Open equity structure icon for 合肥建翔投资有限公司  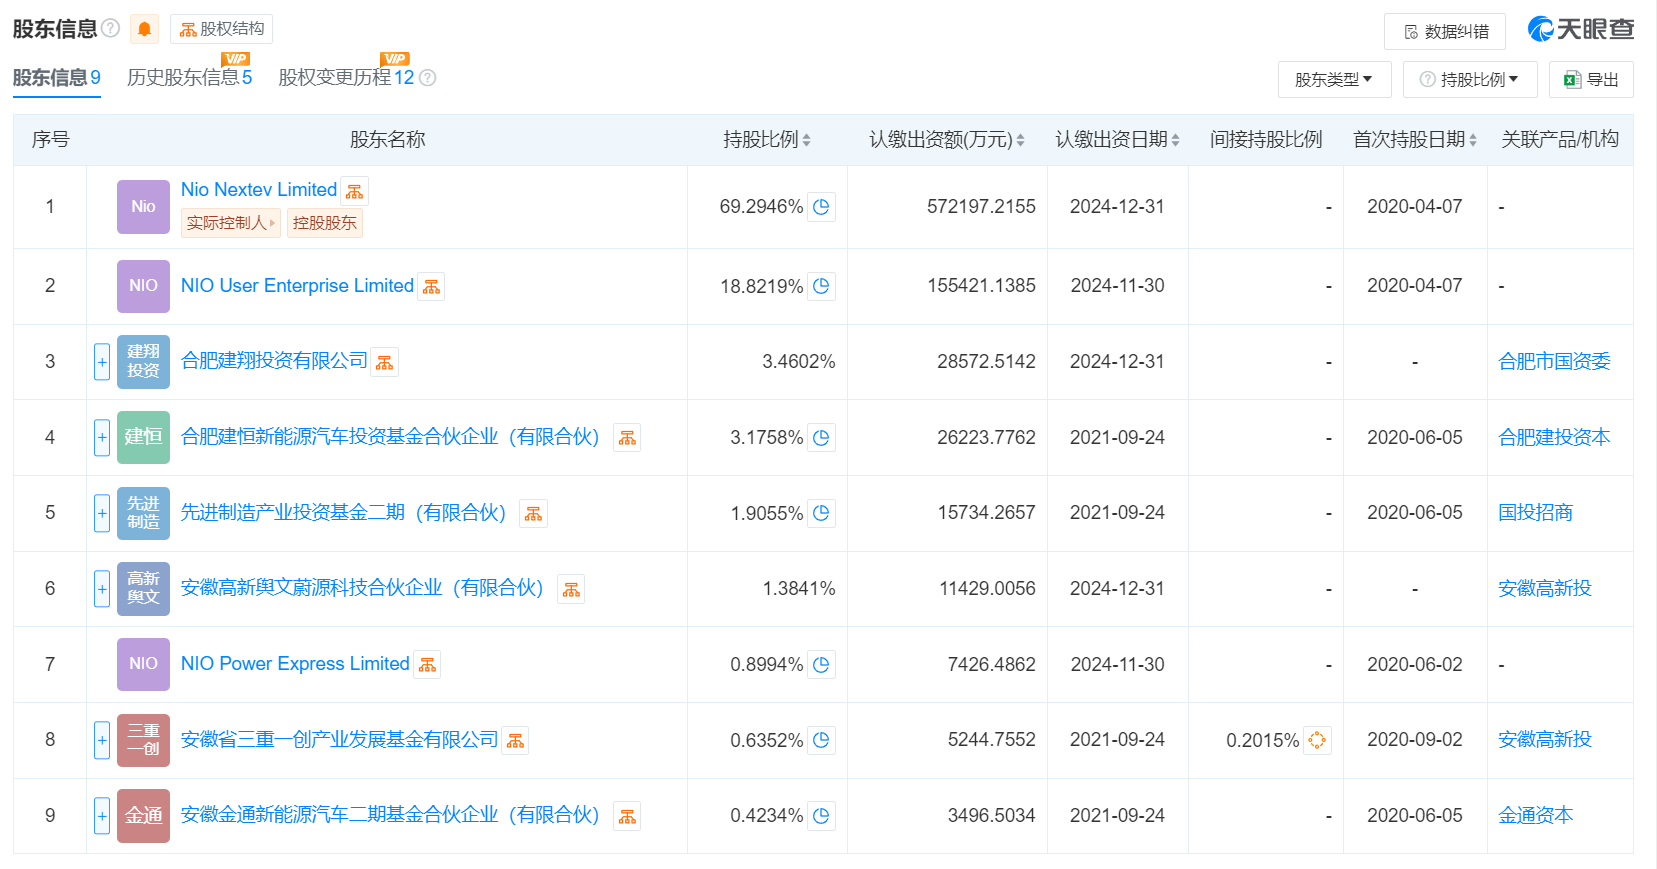[384, 362]
